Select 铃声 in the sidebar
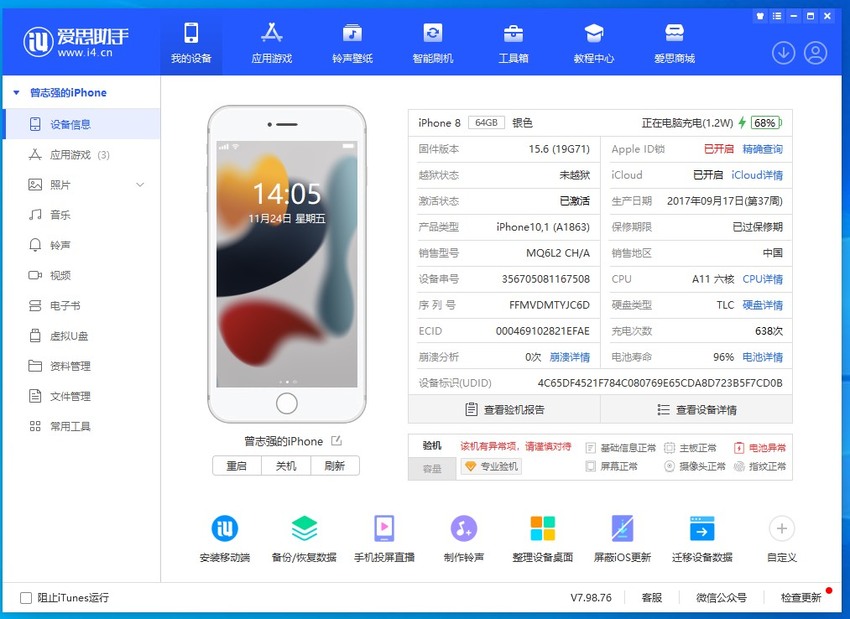This screenshot has height=619, width=850. click(82, 245)
